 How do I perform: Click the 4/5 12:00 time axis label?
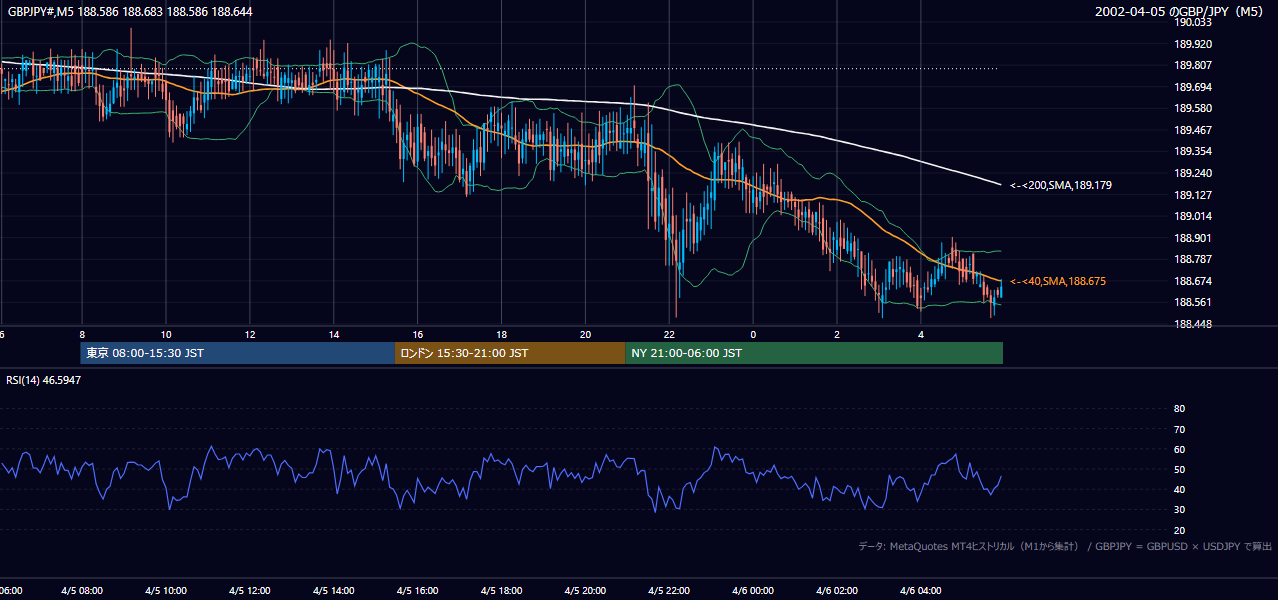pos(250,591)
